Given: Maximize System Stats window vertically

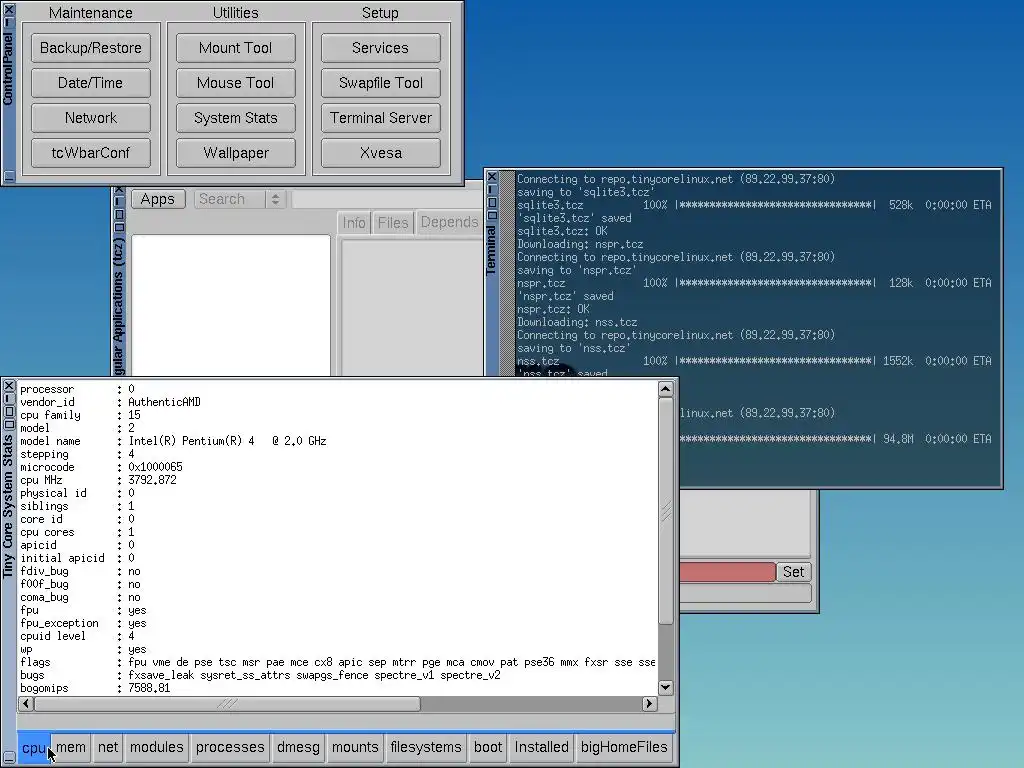Looking at the screenshot, I should click(9, 411).
